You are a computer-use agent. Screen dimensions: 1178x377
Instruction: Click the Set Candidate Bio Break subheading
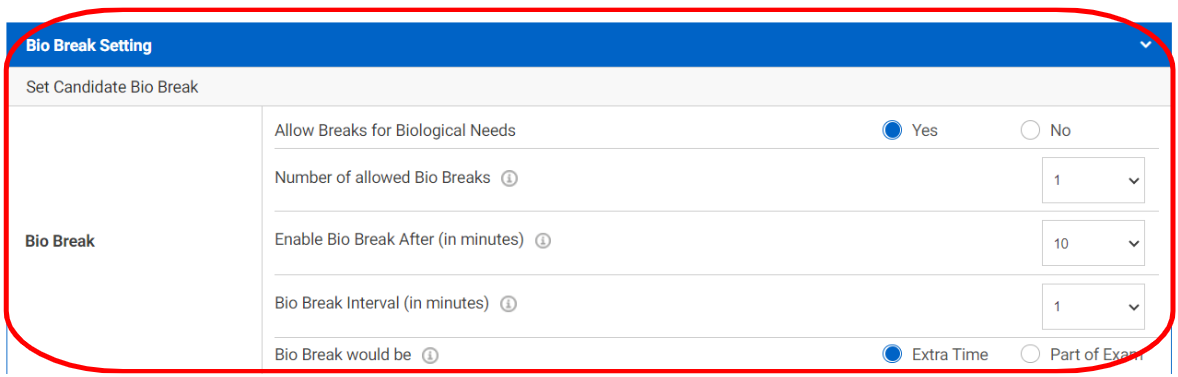(112, 87)
